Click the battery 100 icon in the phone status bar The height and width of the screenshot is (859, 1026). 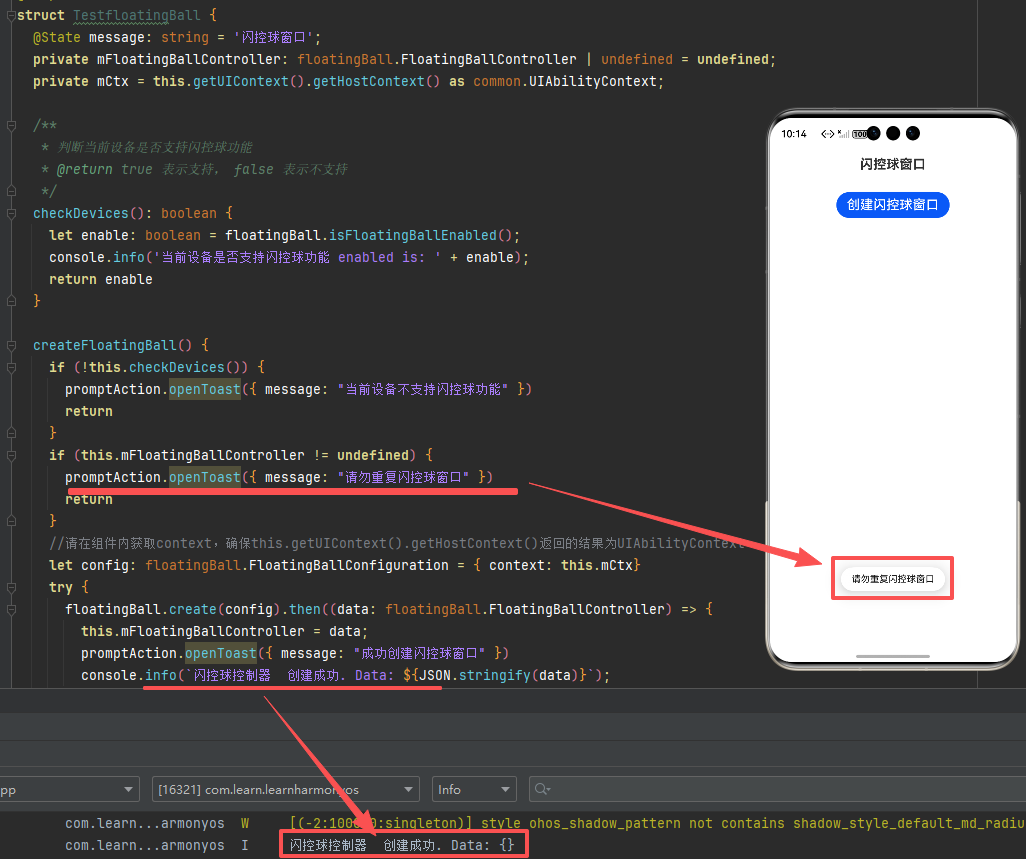point(859,134)
